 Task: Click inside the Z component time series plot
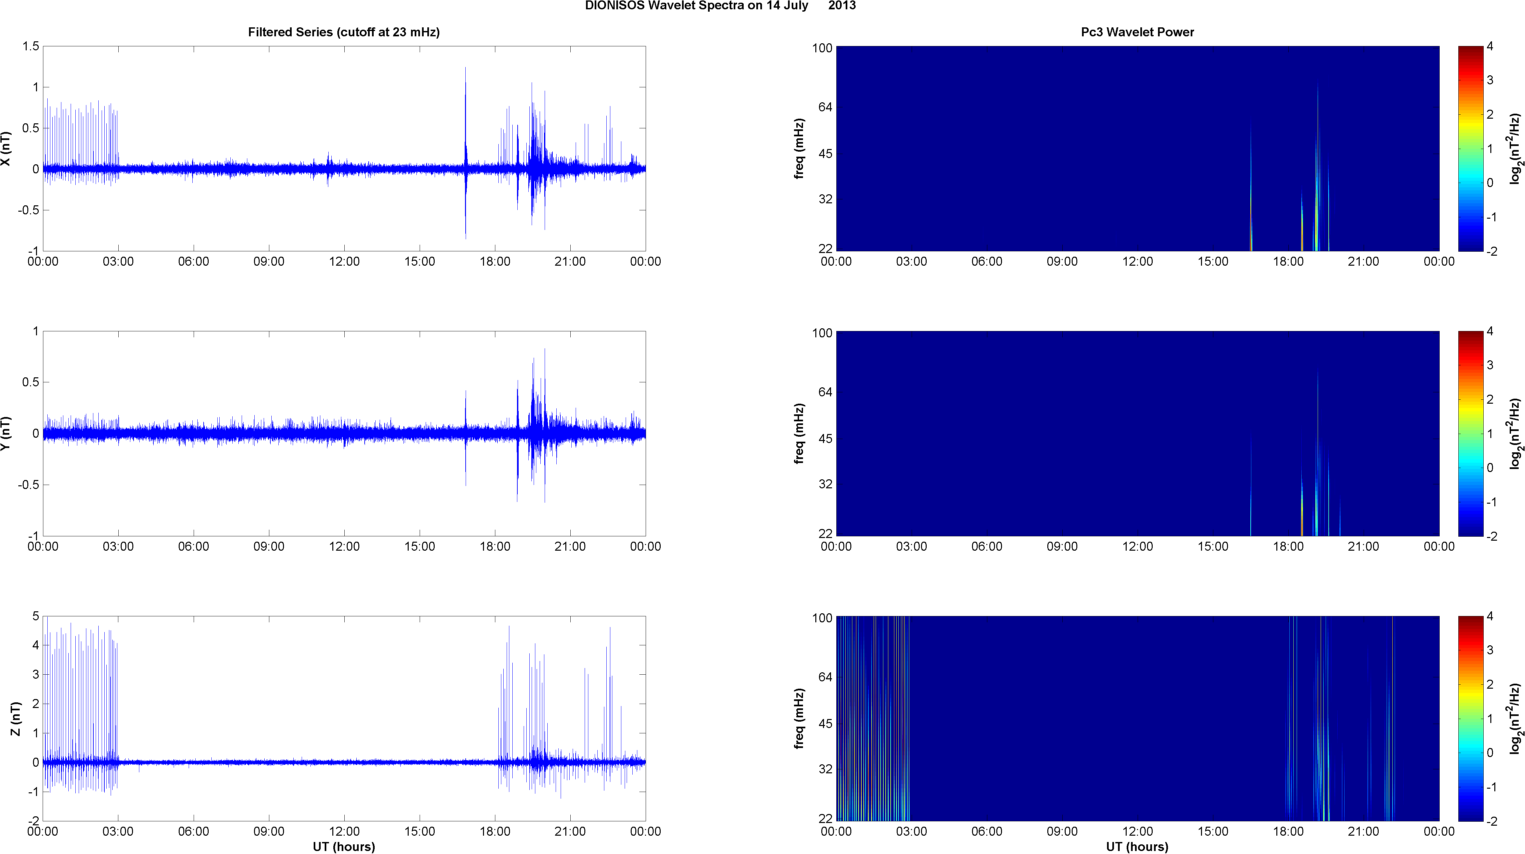[x=344, y=719]
